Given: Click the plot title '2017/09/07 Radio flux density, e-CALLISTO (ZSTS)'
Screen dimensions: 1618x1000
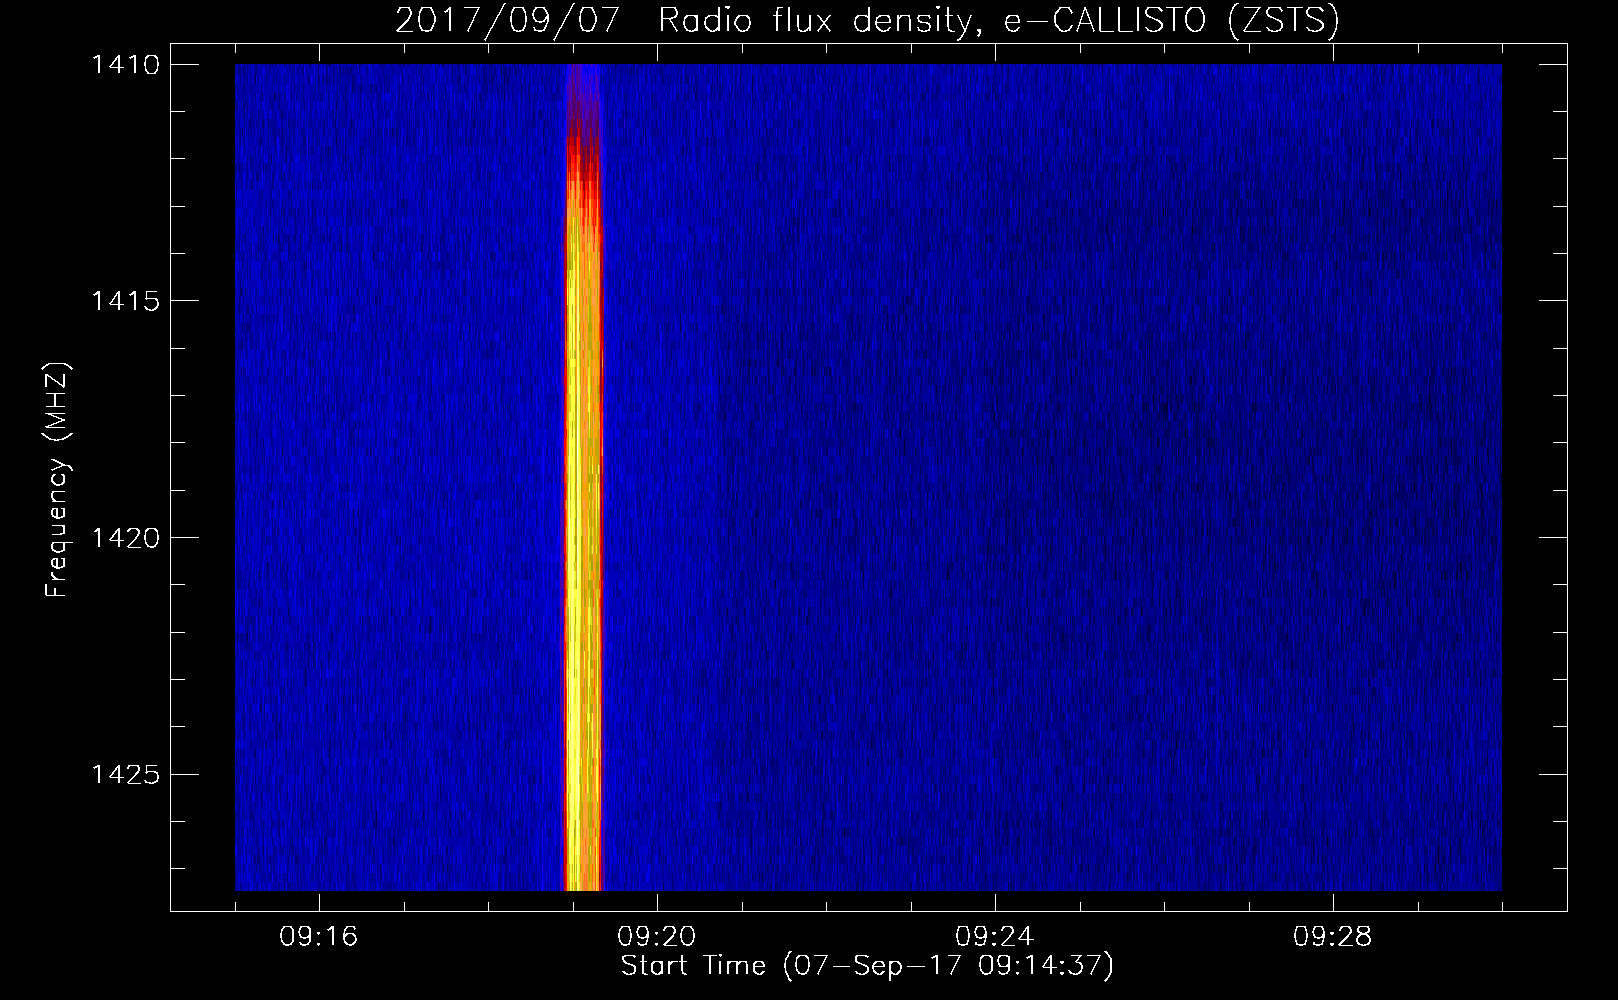Looking at the screenshot, I should (867, 21).
